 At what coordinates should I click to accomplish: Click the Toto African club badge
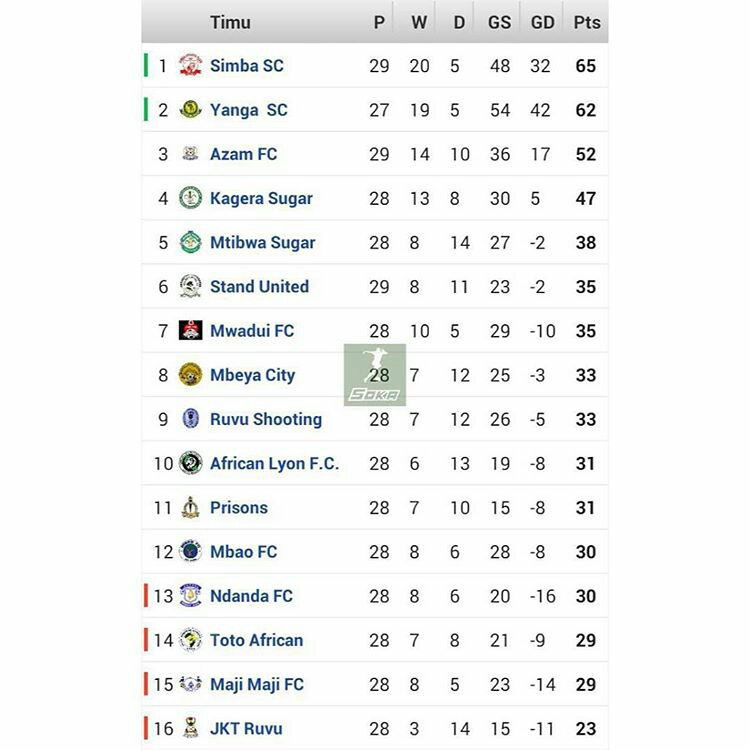[190, 640]
